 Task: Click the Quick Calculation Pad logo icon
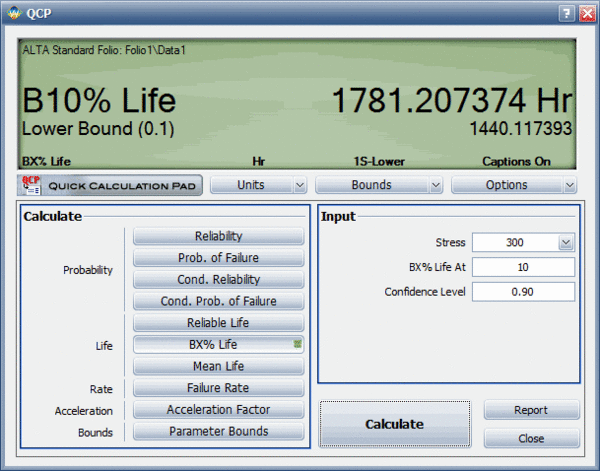(31, 185)
